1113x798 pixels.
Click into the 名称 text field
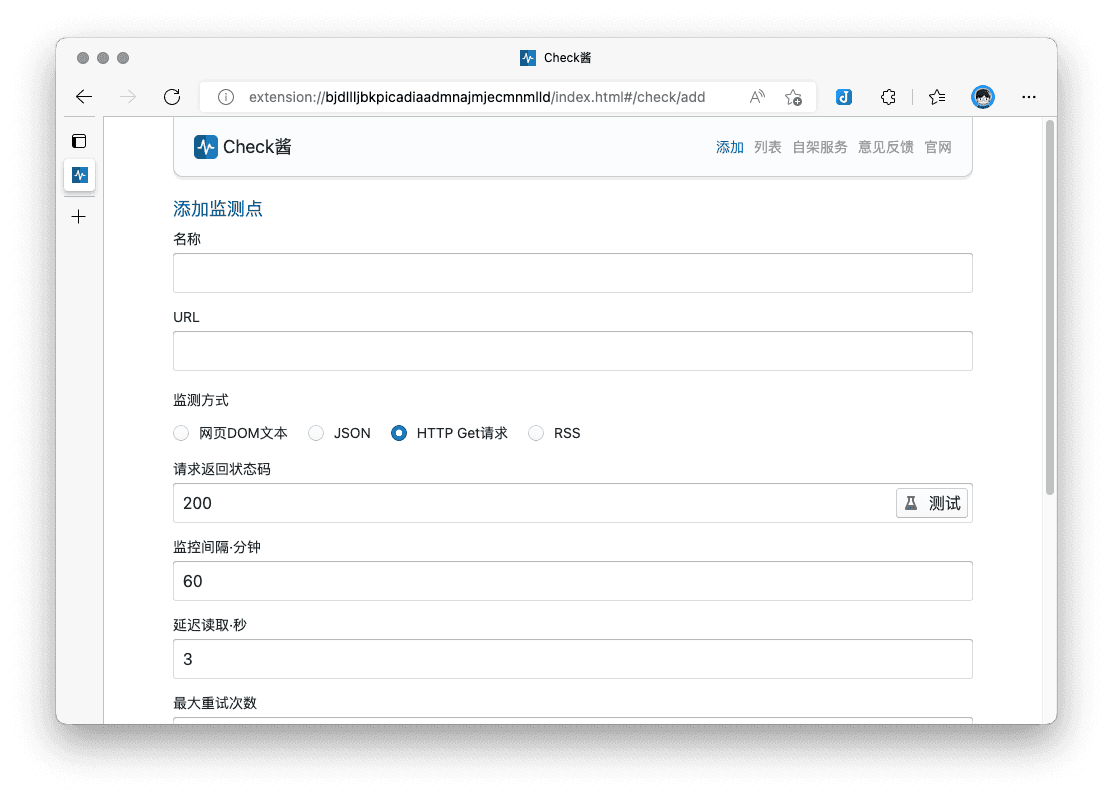[572, 273]
